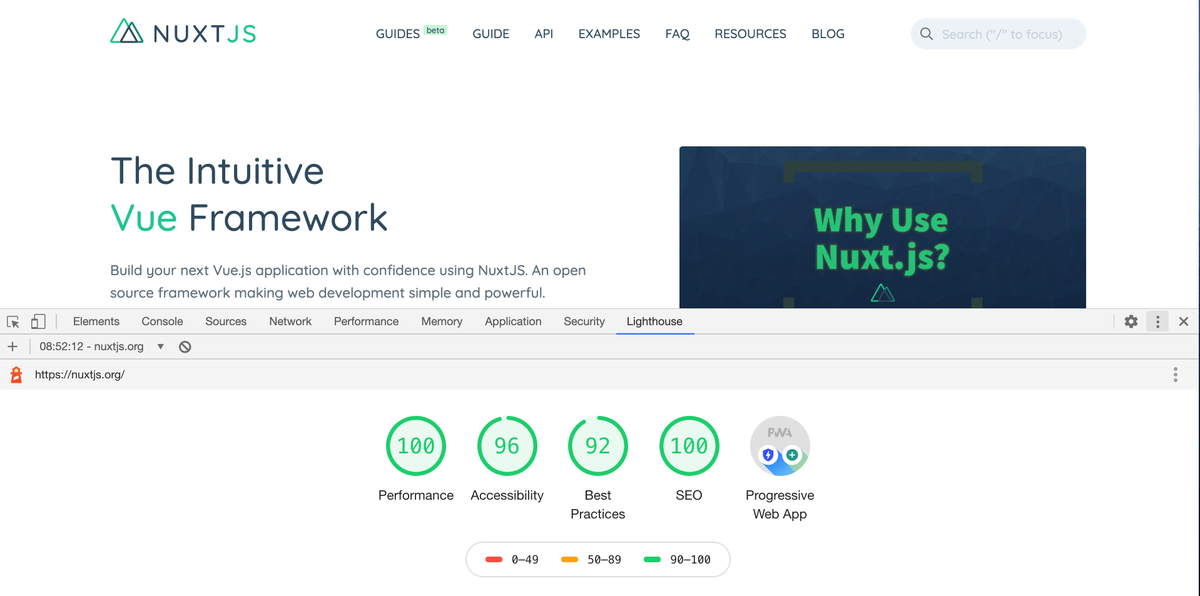Click the https://nuxtjs.org/ report URL

[x=80, y=375]
